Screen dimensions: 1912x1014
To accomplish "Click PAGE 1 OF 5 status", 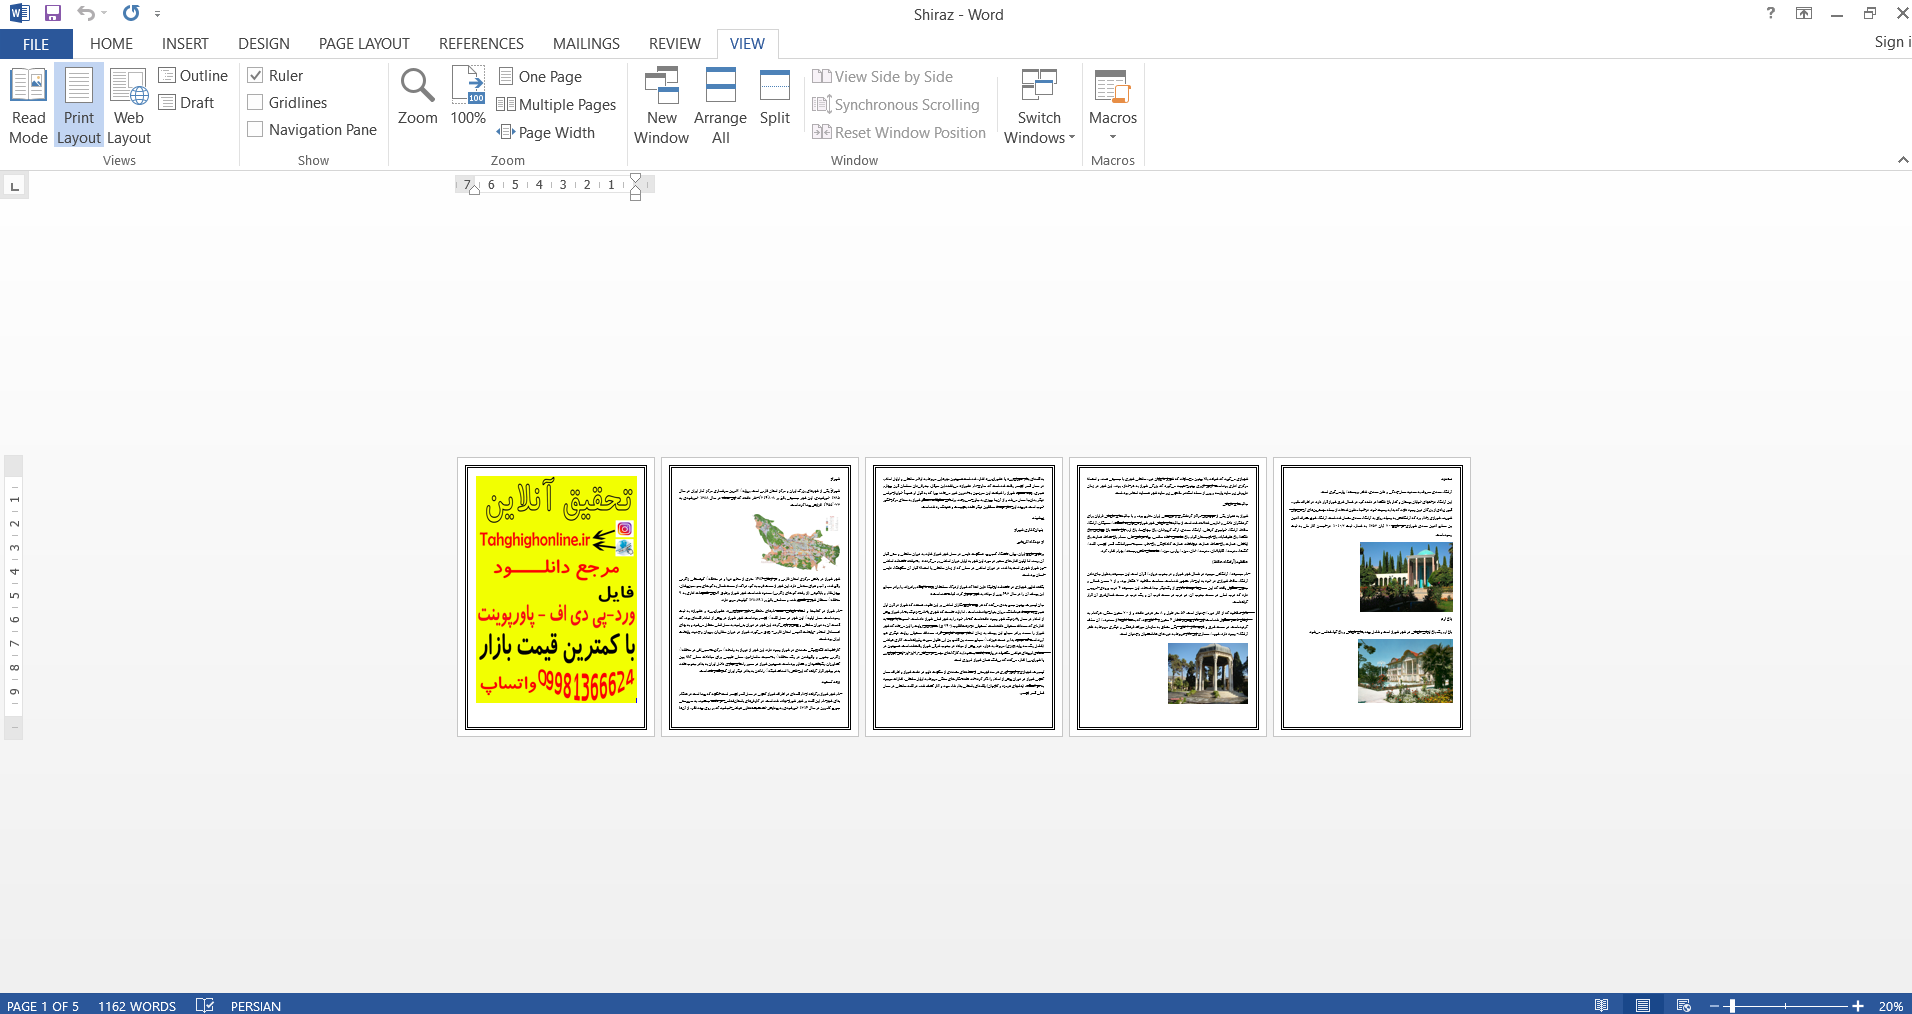I will pos(43,1006).
